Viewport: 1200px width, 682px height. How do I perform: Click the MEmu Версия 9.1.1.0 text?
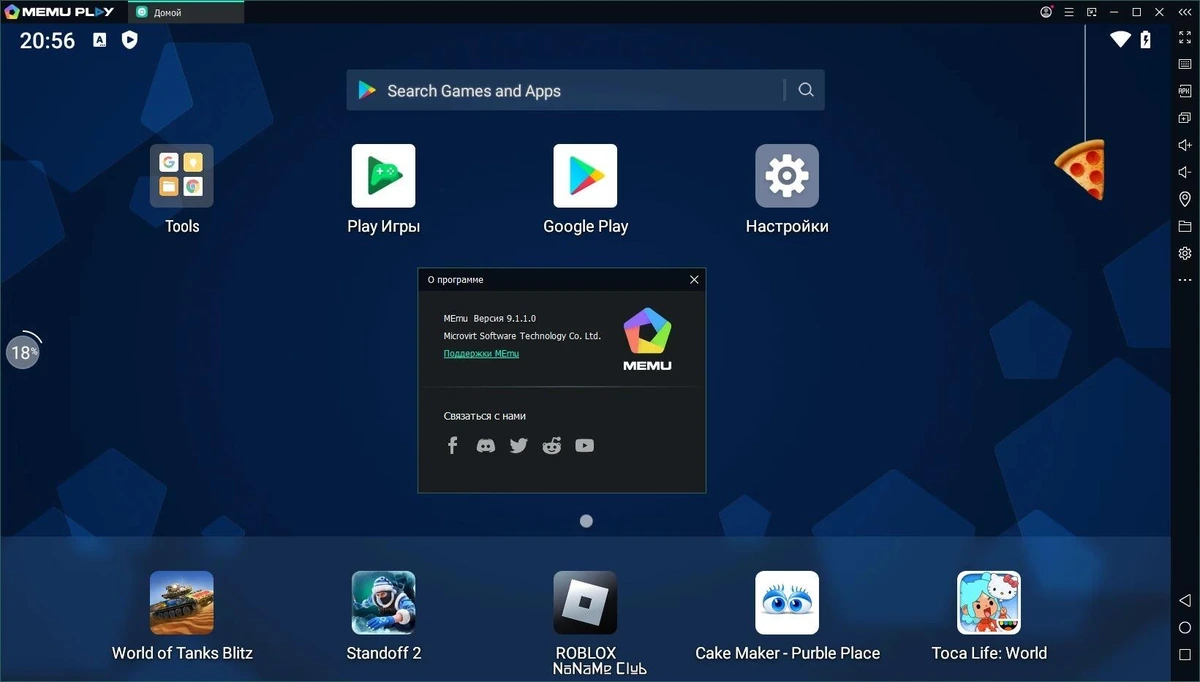pos(490,318)
